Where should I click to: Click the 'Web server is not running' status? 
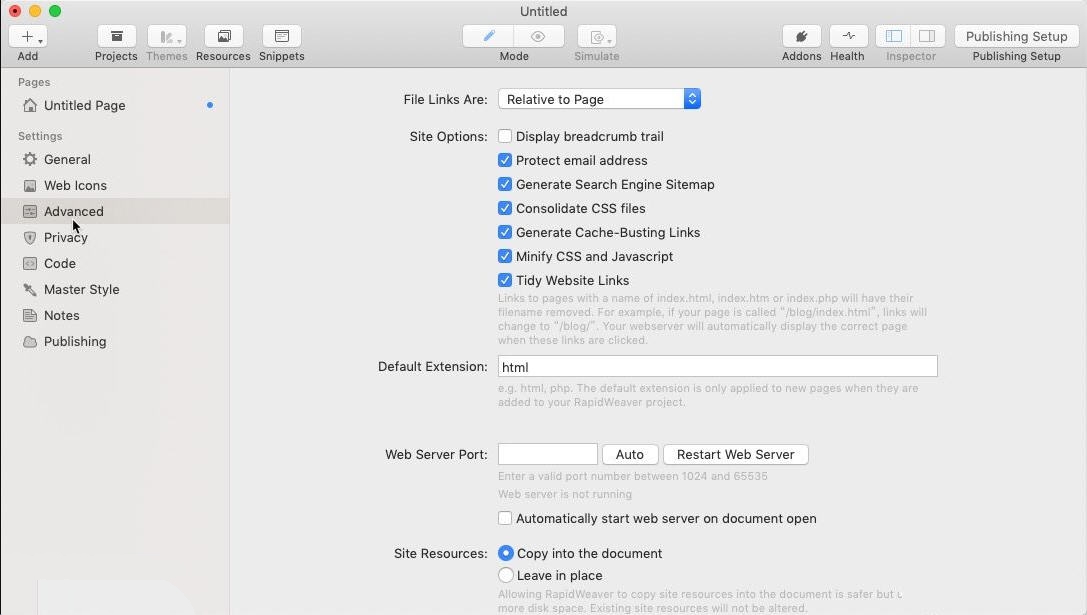565,494
